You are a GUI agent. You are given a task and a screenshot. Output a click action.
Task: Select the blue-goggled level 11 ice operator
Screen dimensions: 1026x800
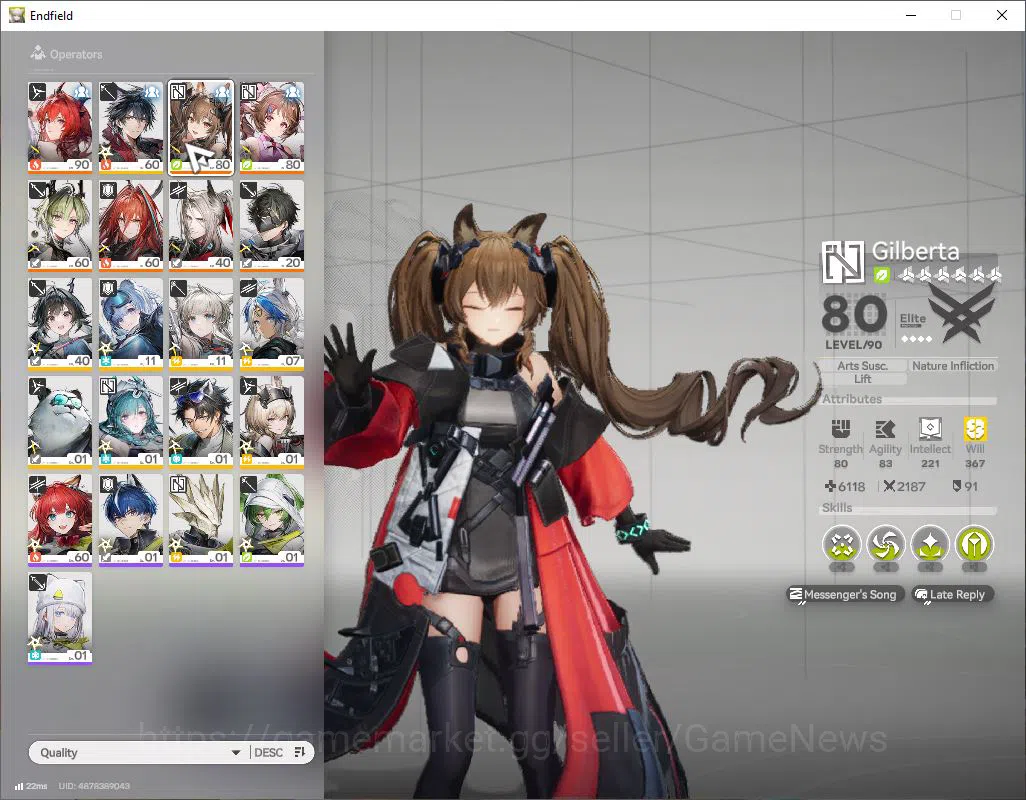pos(130,323)
